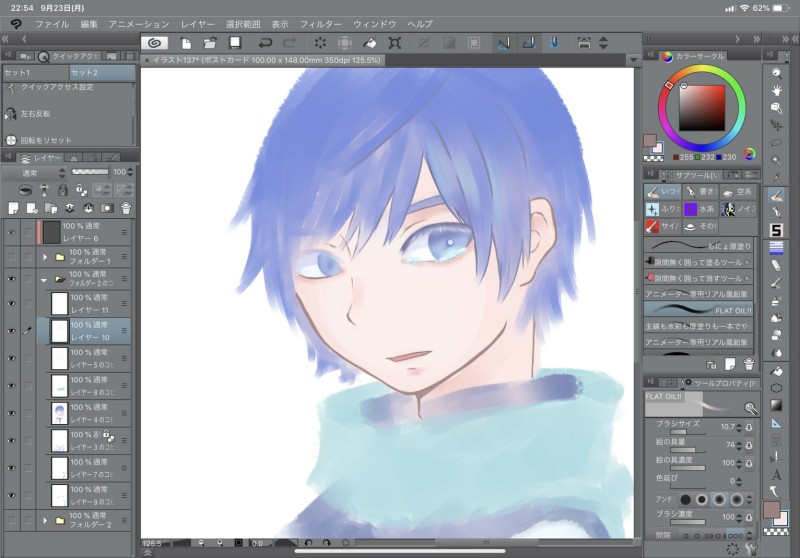Screen dimensions: 800x558
Task: Select layer thumbnail of レイヤー 4 copy
Action: pyautogui.click(x=60, y=413)
